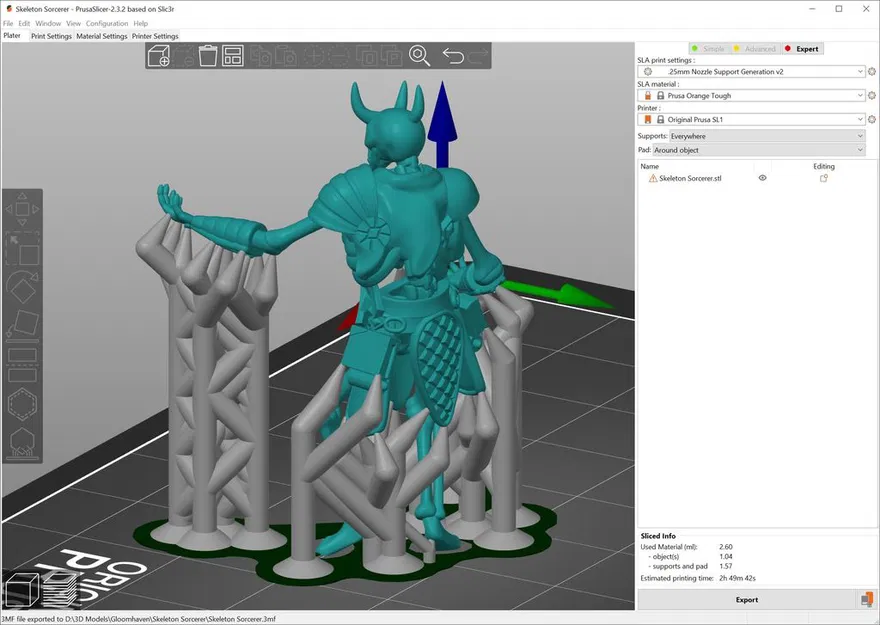The height and width of the screenshot is (625, 880).
Task: Switch to Advanced mode
Action: tap(758, 48)
